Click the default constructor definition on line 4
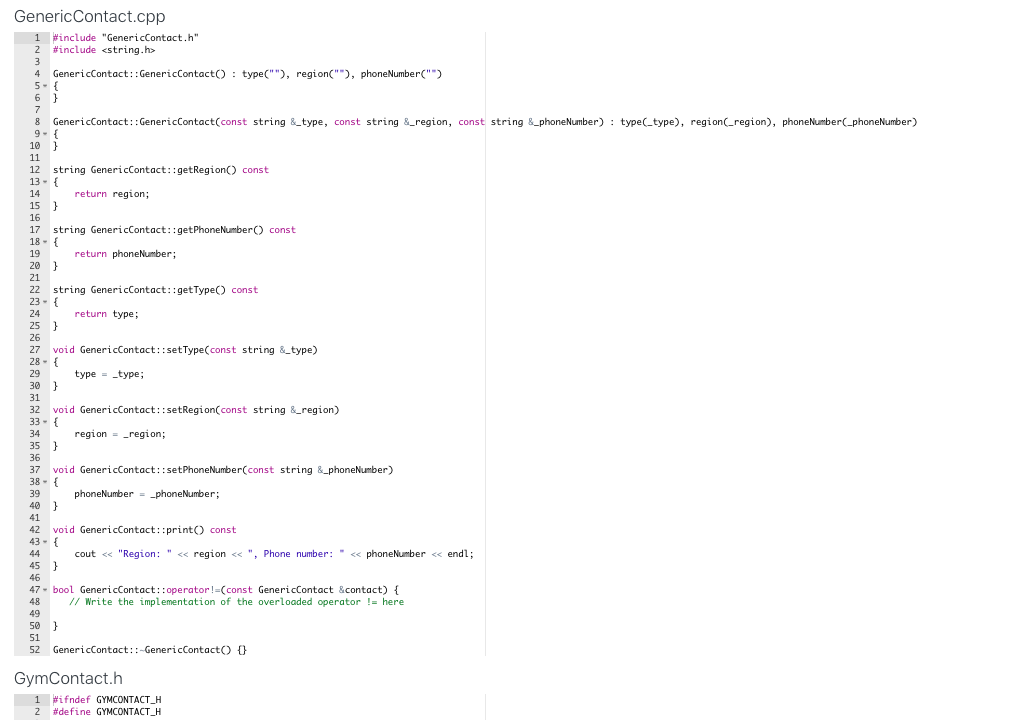 click(247, 74)
